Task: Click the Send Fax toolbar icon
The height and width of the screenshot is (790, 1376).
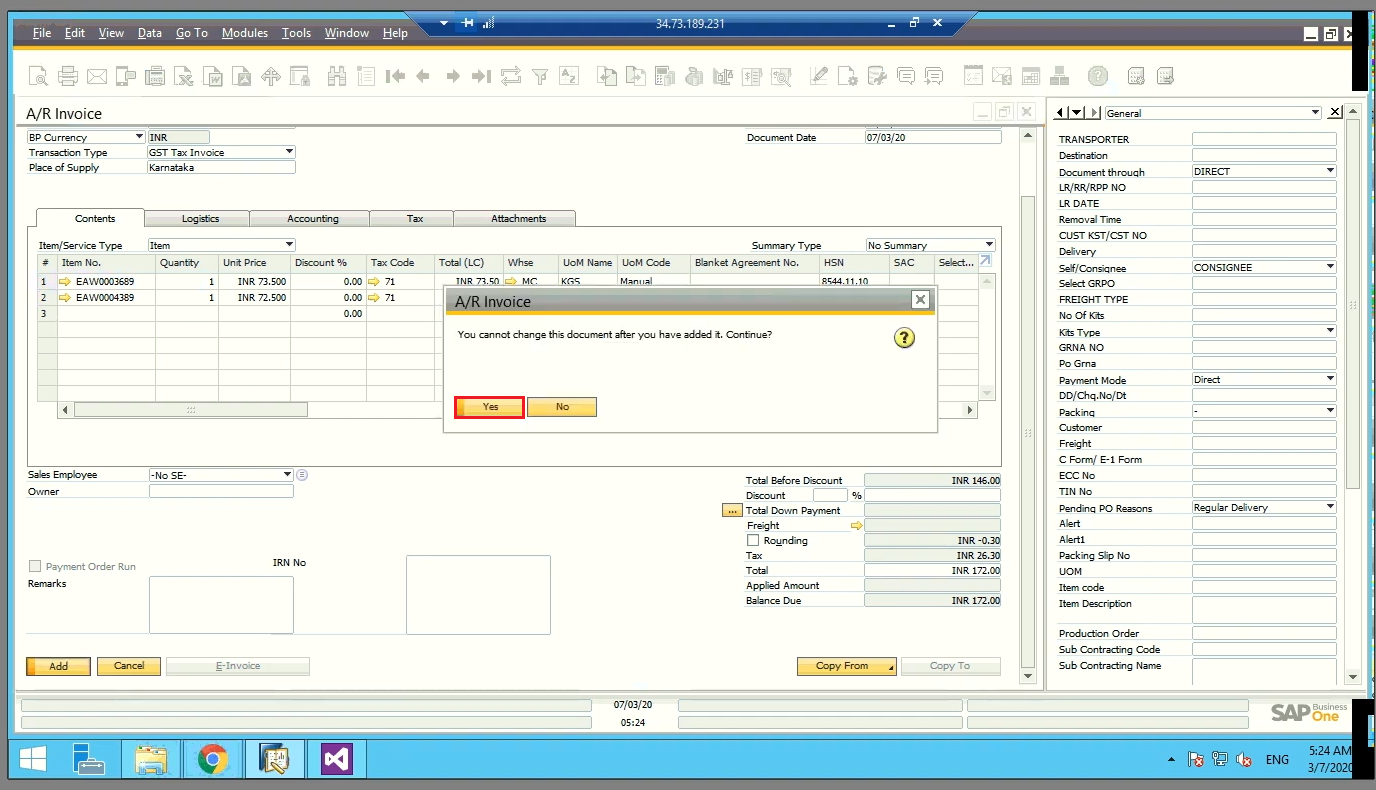Action: click(x=126, y=76)
